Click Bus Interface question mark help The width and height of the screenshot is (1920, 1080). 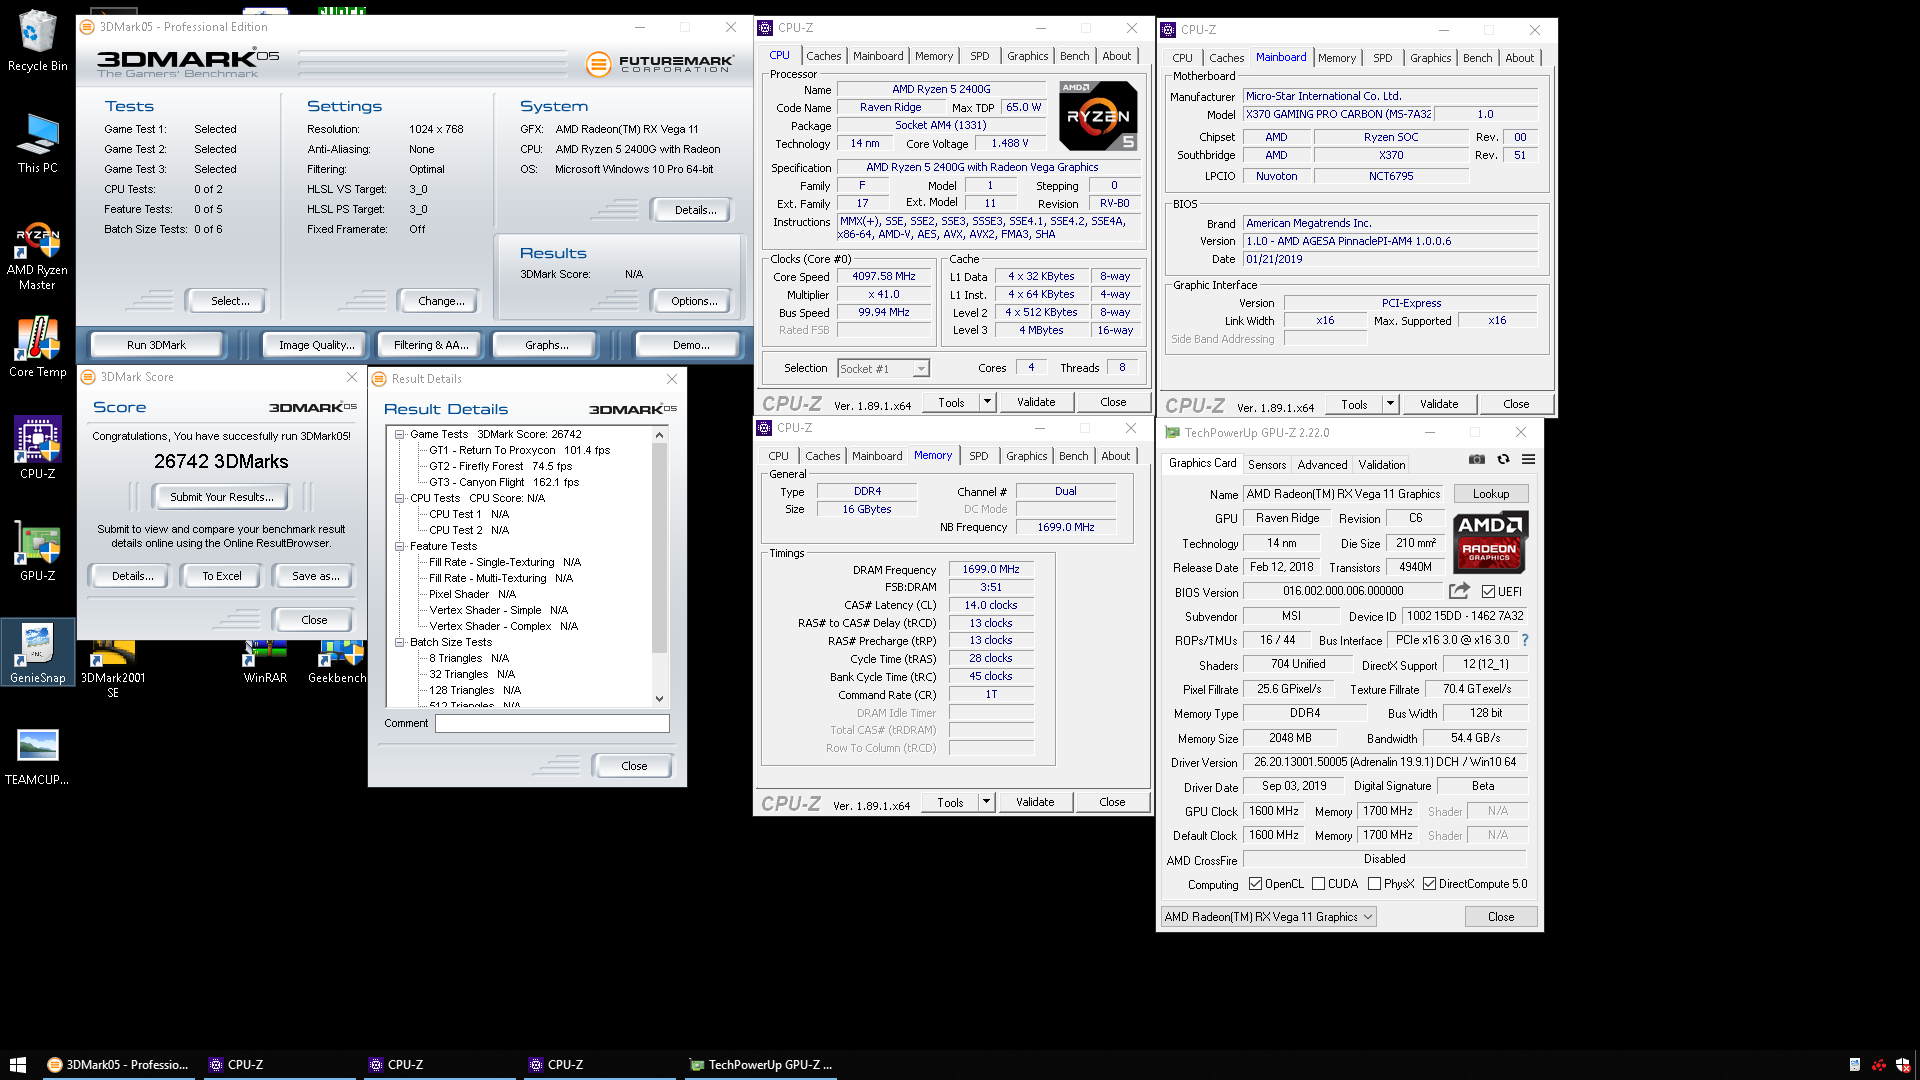(x=1525, y=640)
